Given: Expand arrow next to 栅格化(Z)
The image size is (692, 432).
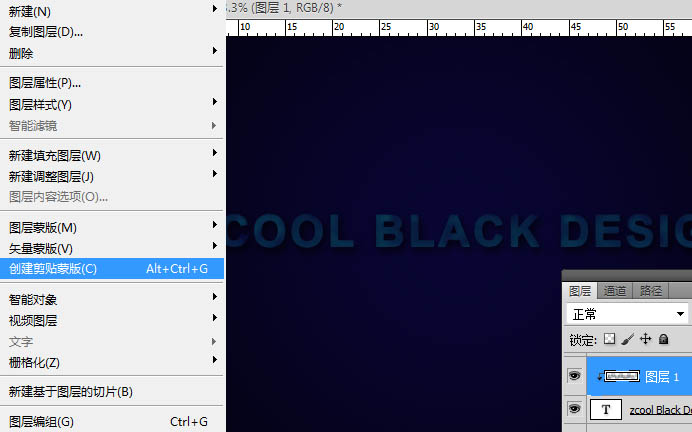Looking at the screenshot, I should click(x=214, y=360).
